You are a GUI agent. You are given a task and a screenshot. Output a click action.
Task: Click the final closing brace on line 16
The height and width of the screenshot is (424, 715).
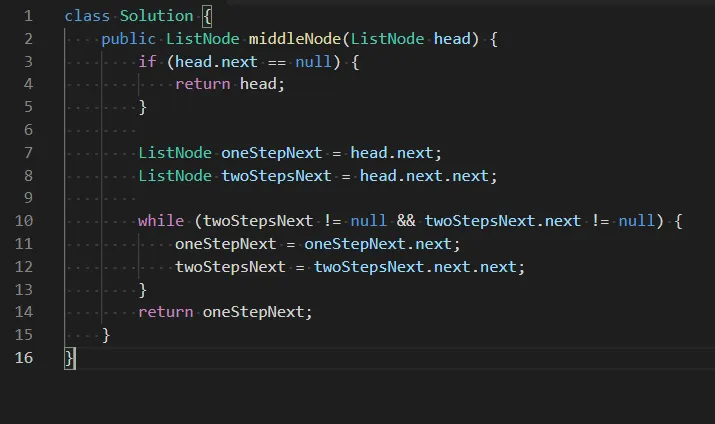pyautogui.click(x=69, y=358)
